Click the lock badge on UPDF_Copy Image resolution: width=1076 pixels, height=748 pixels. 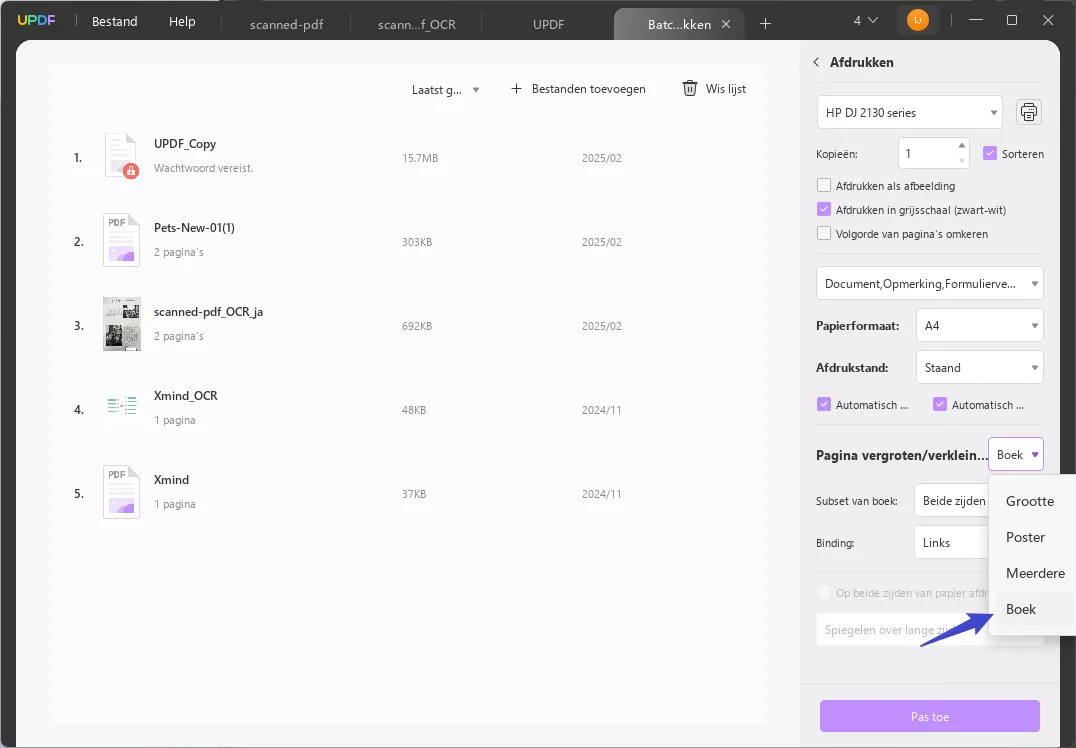point(129,169)
